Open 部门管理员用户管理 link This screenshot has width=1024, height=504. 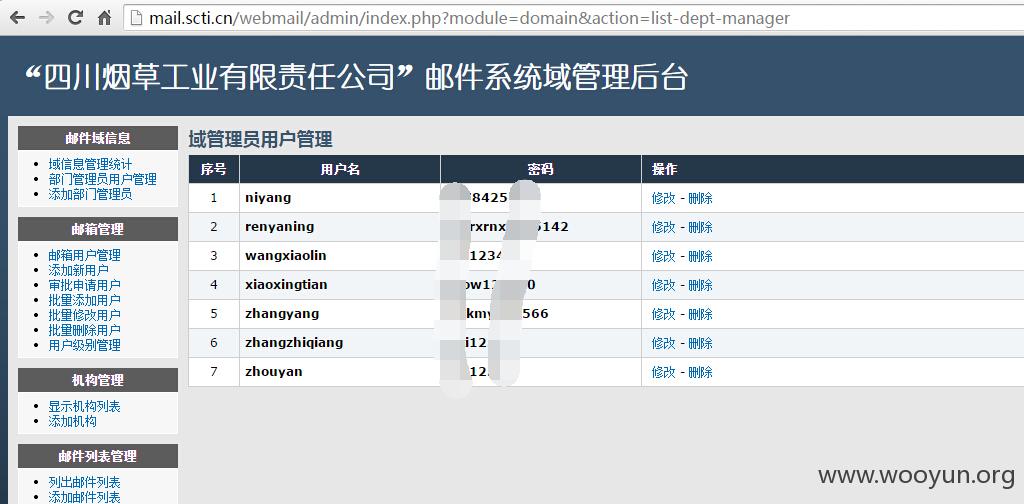103,179
